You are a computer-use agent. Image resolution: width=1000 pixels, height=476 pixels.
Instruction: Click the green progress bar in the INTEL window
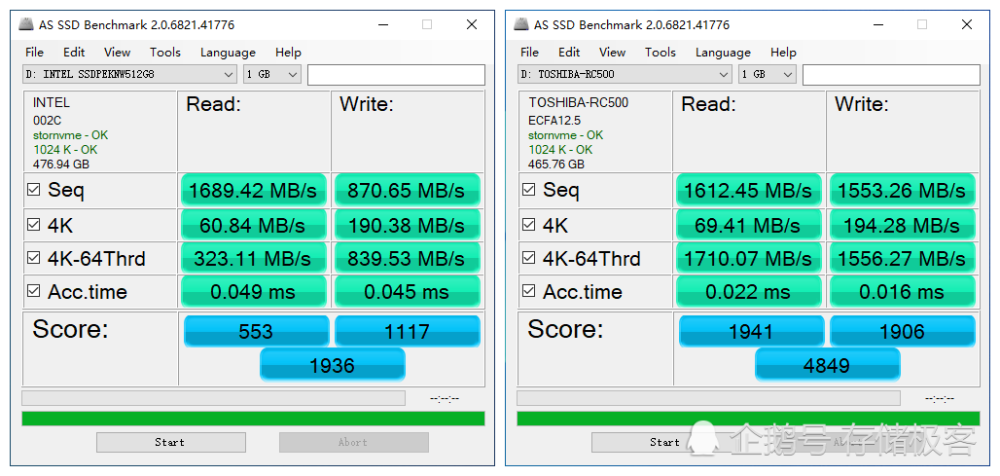253,419
